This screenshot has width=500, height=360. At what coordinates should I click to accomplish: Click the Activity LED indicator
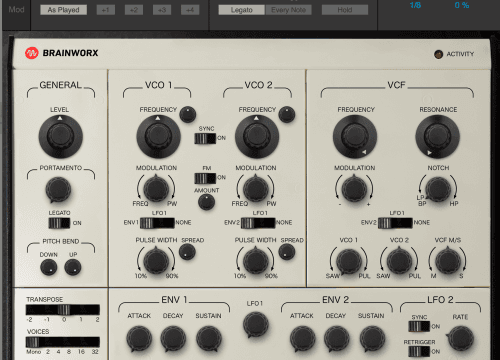tap(438, 54)
